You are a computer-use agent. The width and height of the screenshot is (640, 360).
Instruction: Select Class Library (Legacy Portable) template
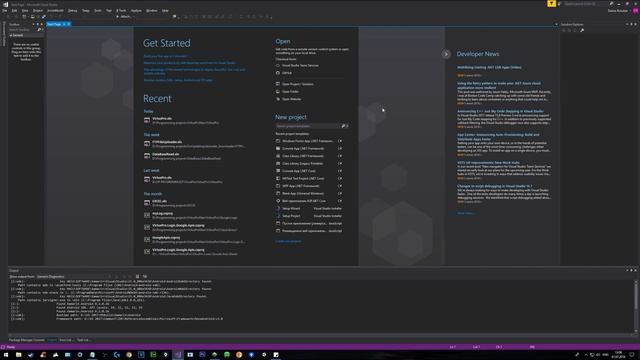pyautogui.click(x=309, y=163)
